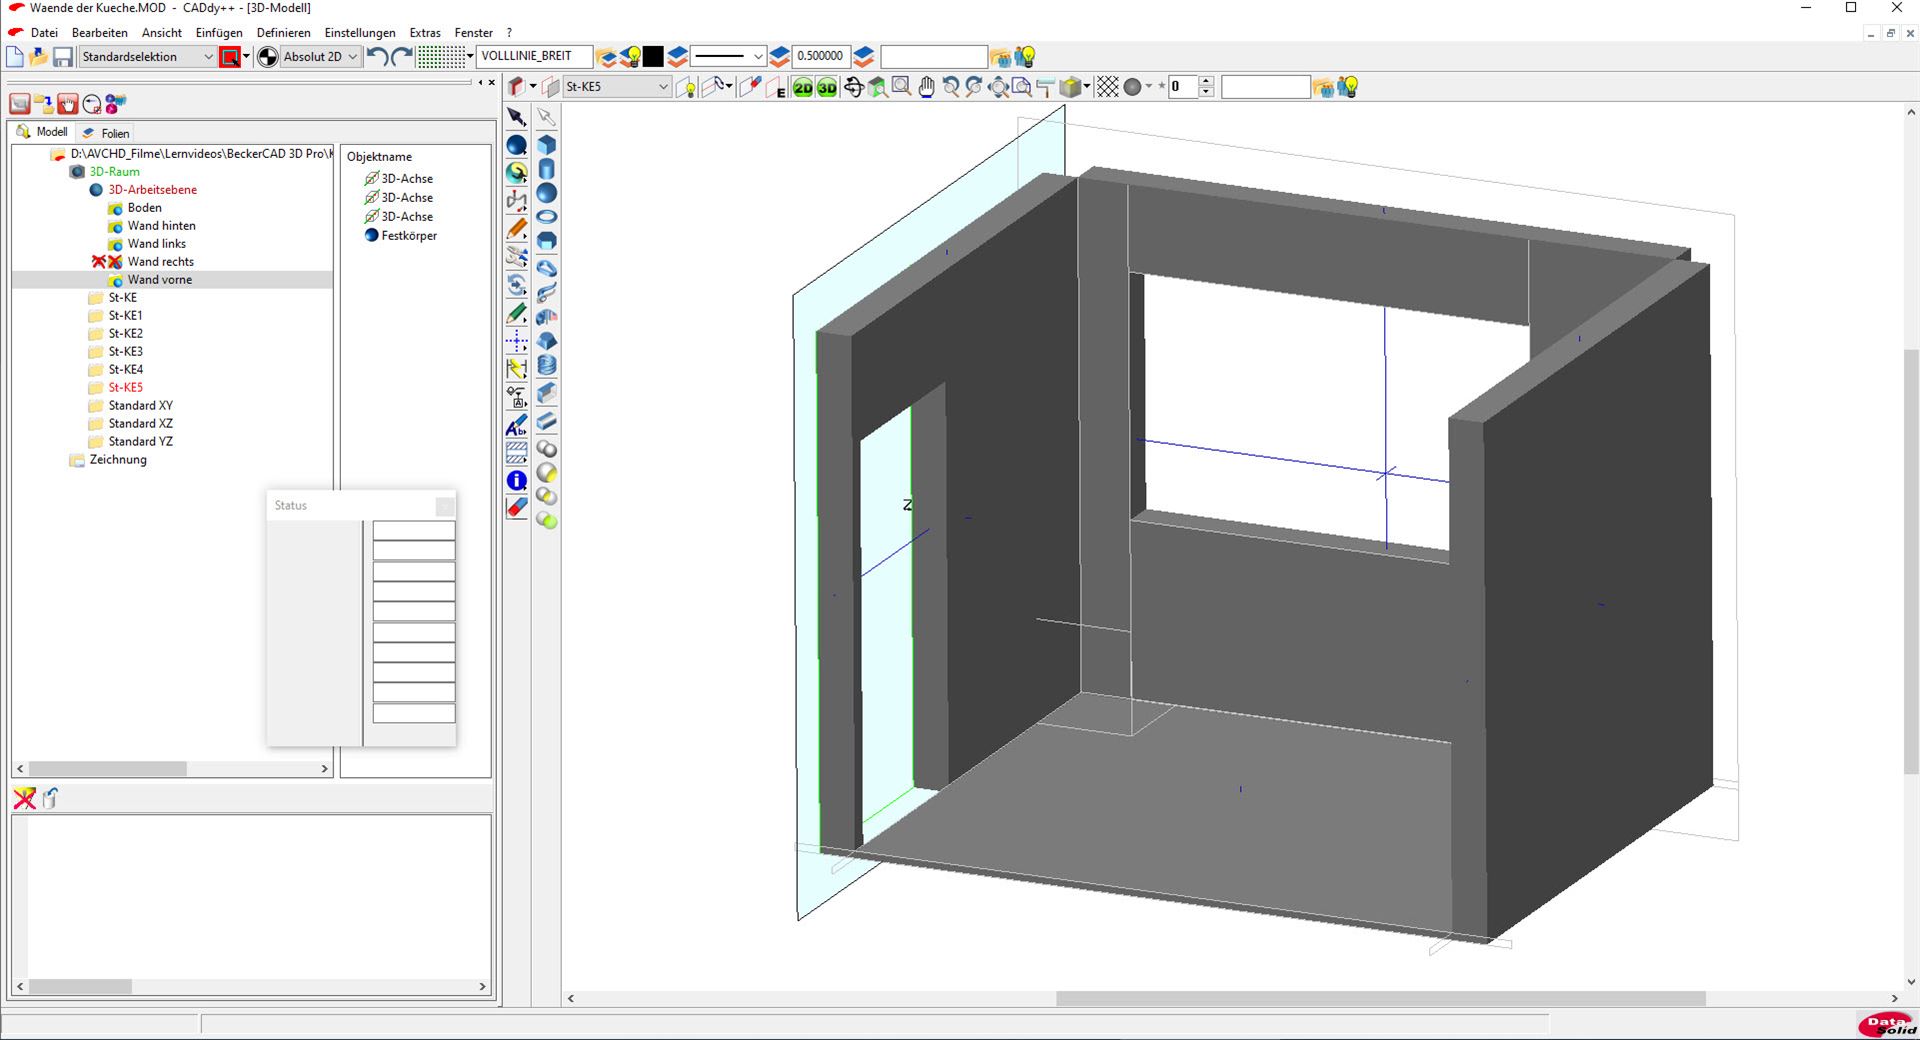Increase the spinner value next to 0
The height and width of the screenshot is (1040, 1920).
click(x=1206, y=82)
